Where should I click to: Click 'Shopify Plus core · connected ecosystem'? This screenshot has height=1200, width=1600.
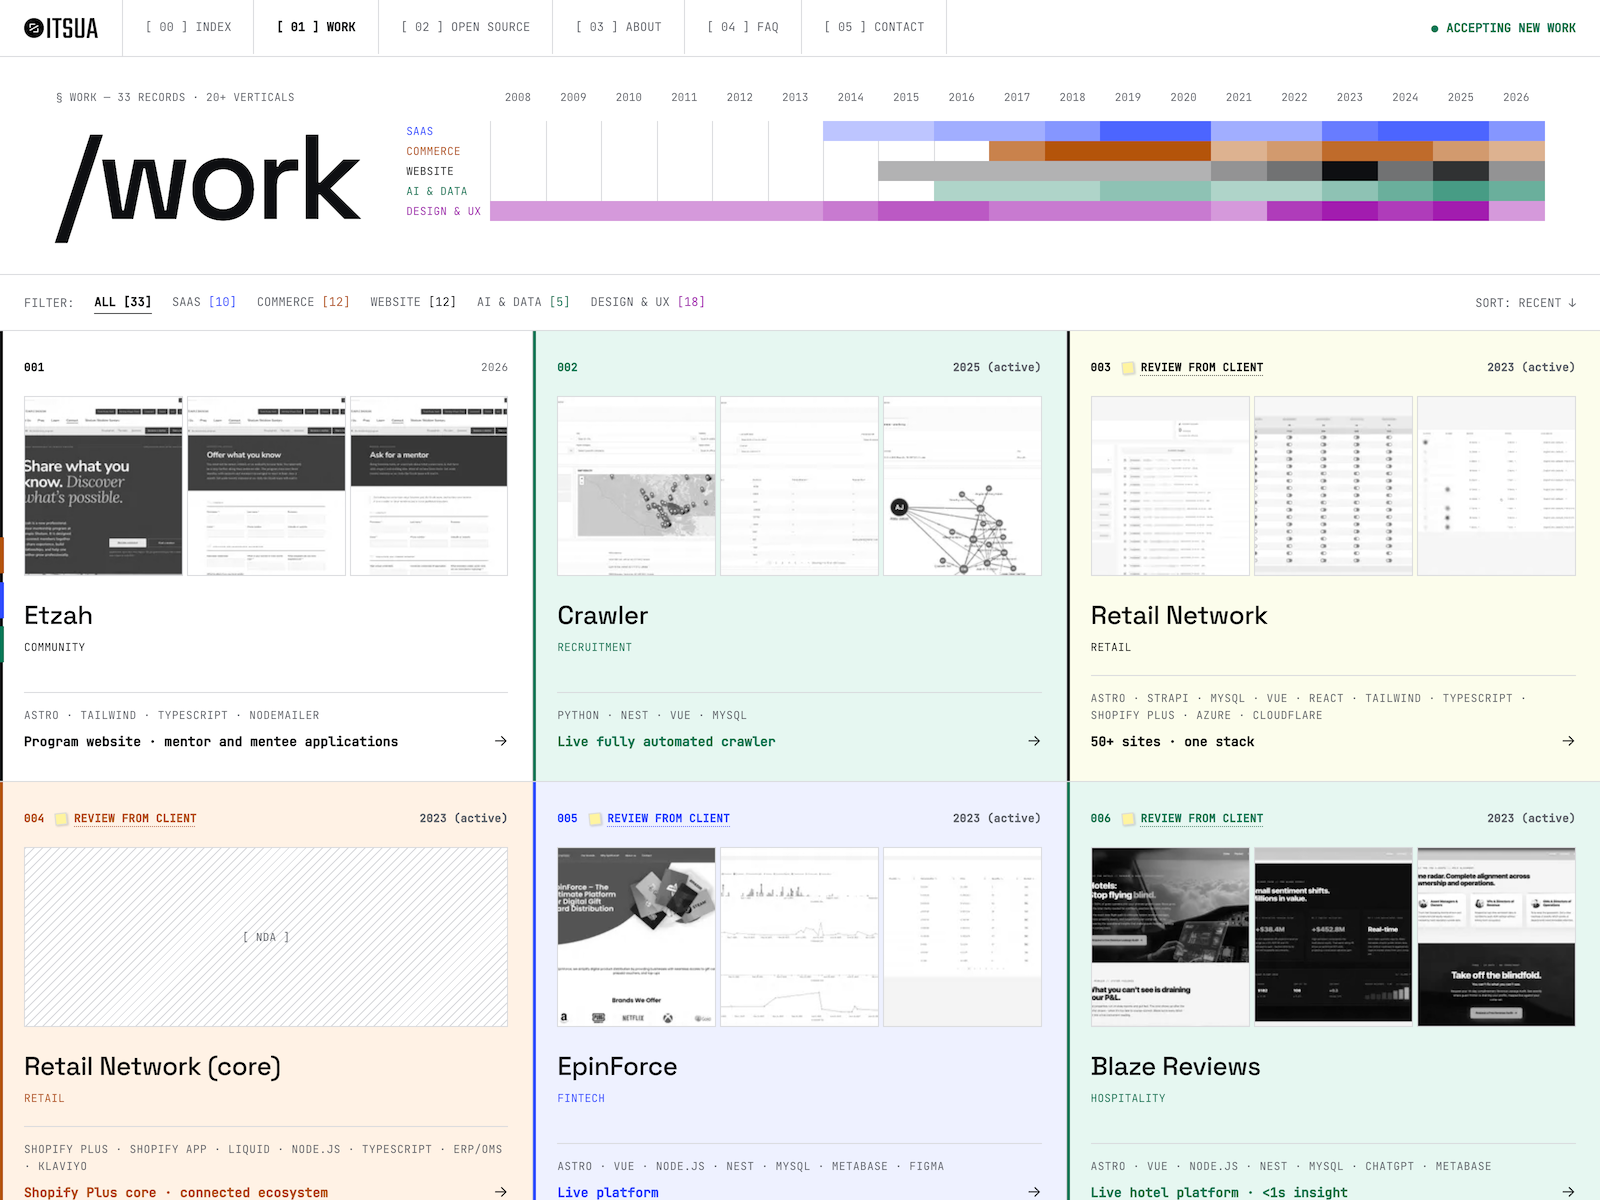(176, 1193)
